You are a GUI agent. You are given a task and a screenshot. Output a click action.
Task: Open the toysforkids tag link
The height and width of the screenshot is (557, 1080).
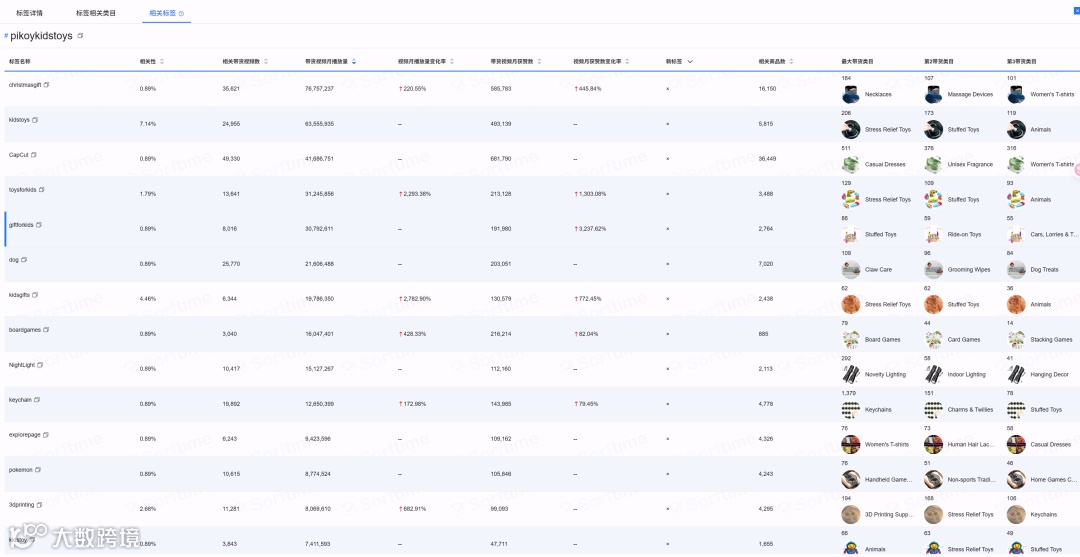click(23, 189)
